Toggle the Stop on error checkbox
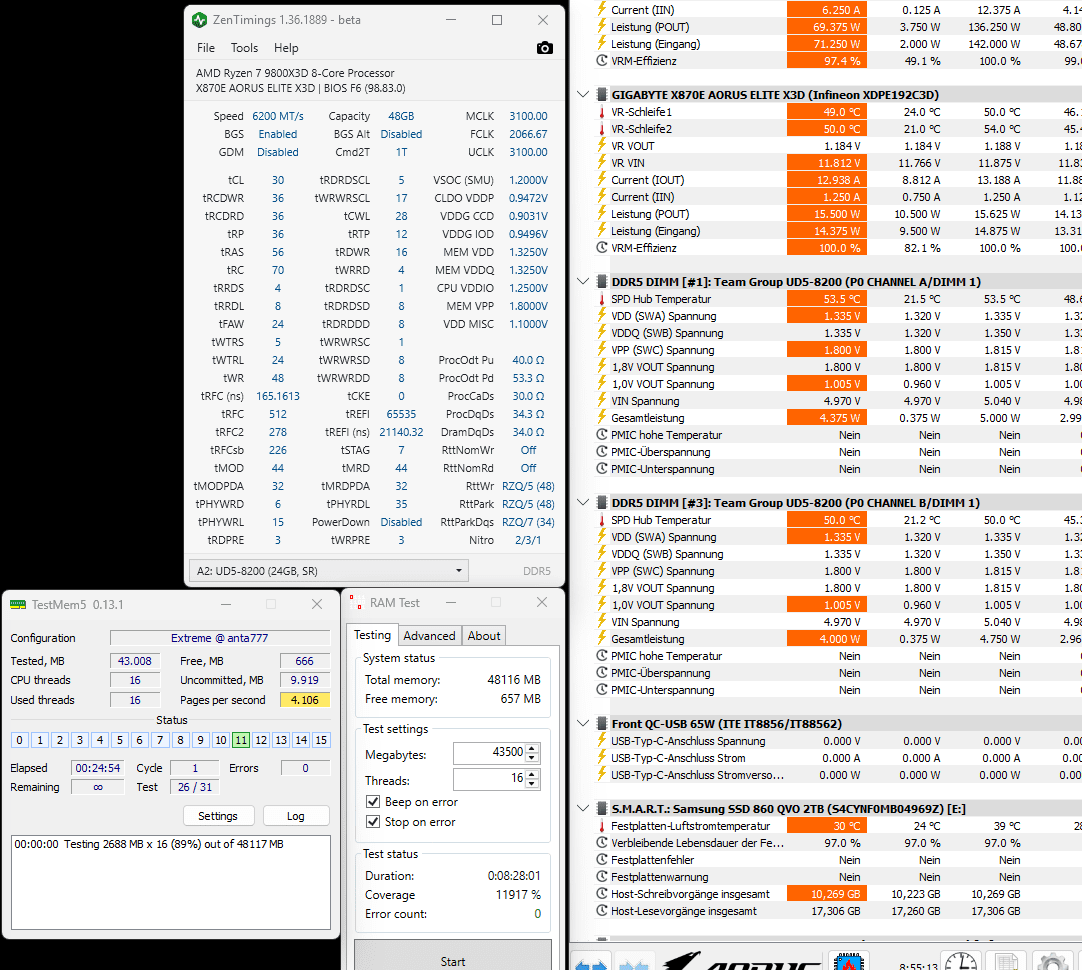Screen dimensions: 1082x970 (373, 822)
